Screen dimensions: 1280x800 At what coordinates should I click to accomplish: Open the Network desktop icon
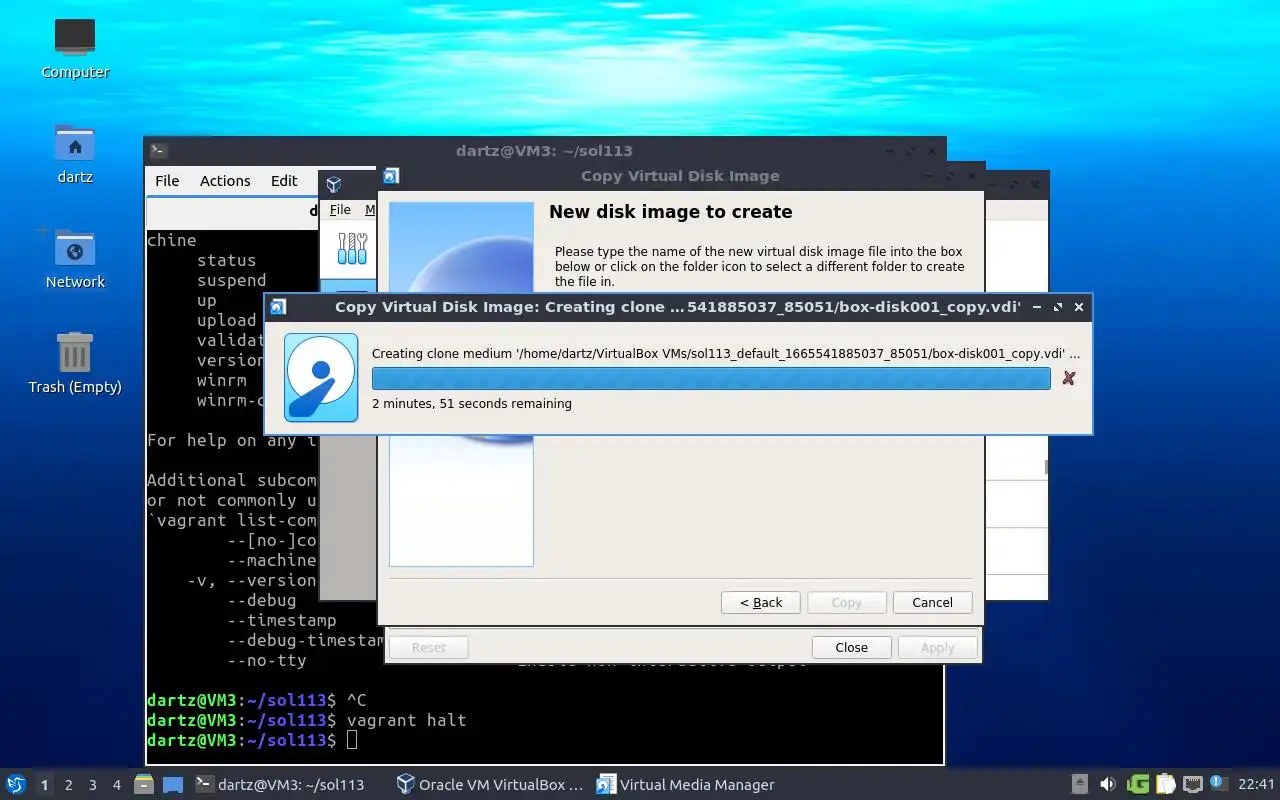click(x=75, y=259)
